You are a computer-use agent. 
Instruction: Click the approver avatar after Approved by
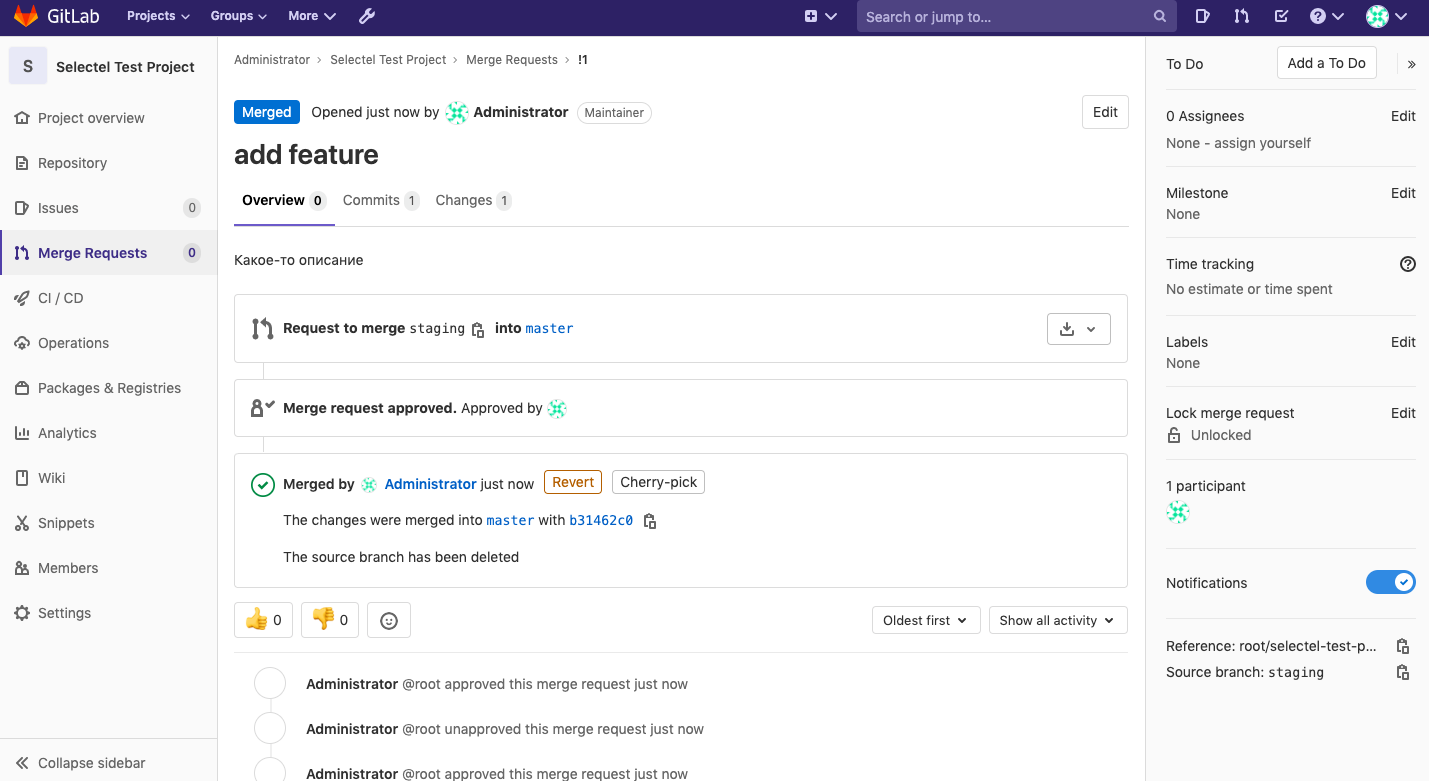point(557,408)
